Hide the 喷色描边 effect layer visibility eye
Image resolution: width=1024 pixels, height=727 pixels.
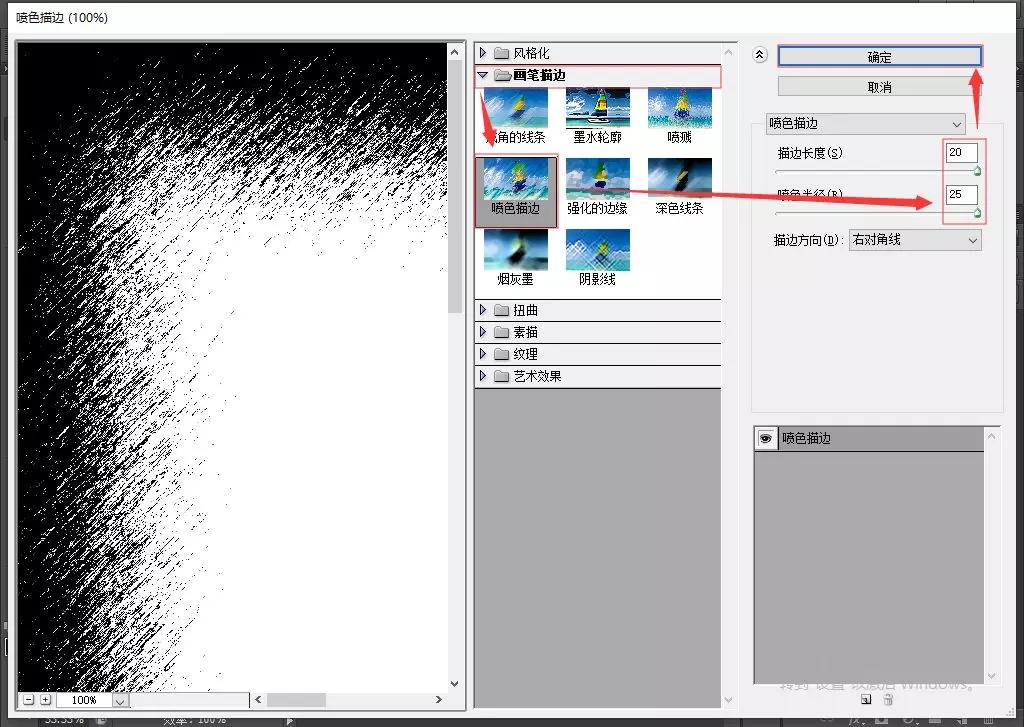764,438
